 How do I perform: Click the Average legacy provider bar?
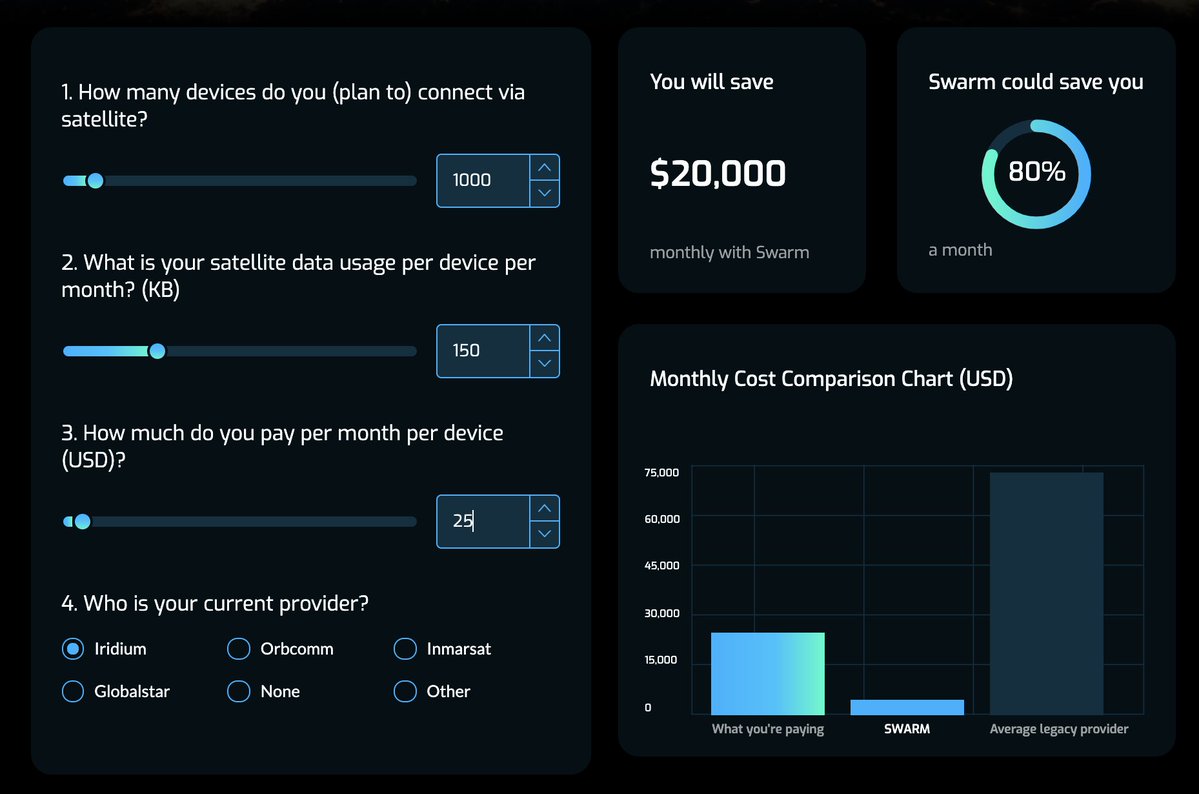1046,594
